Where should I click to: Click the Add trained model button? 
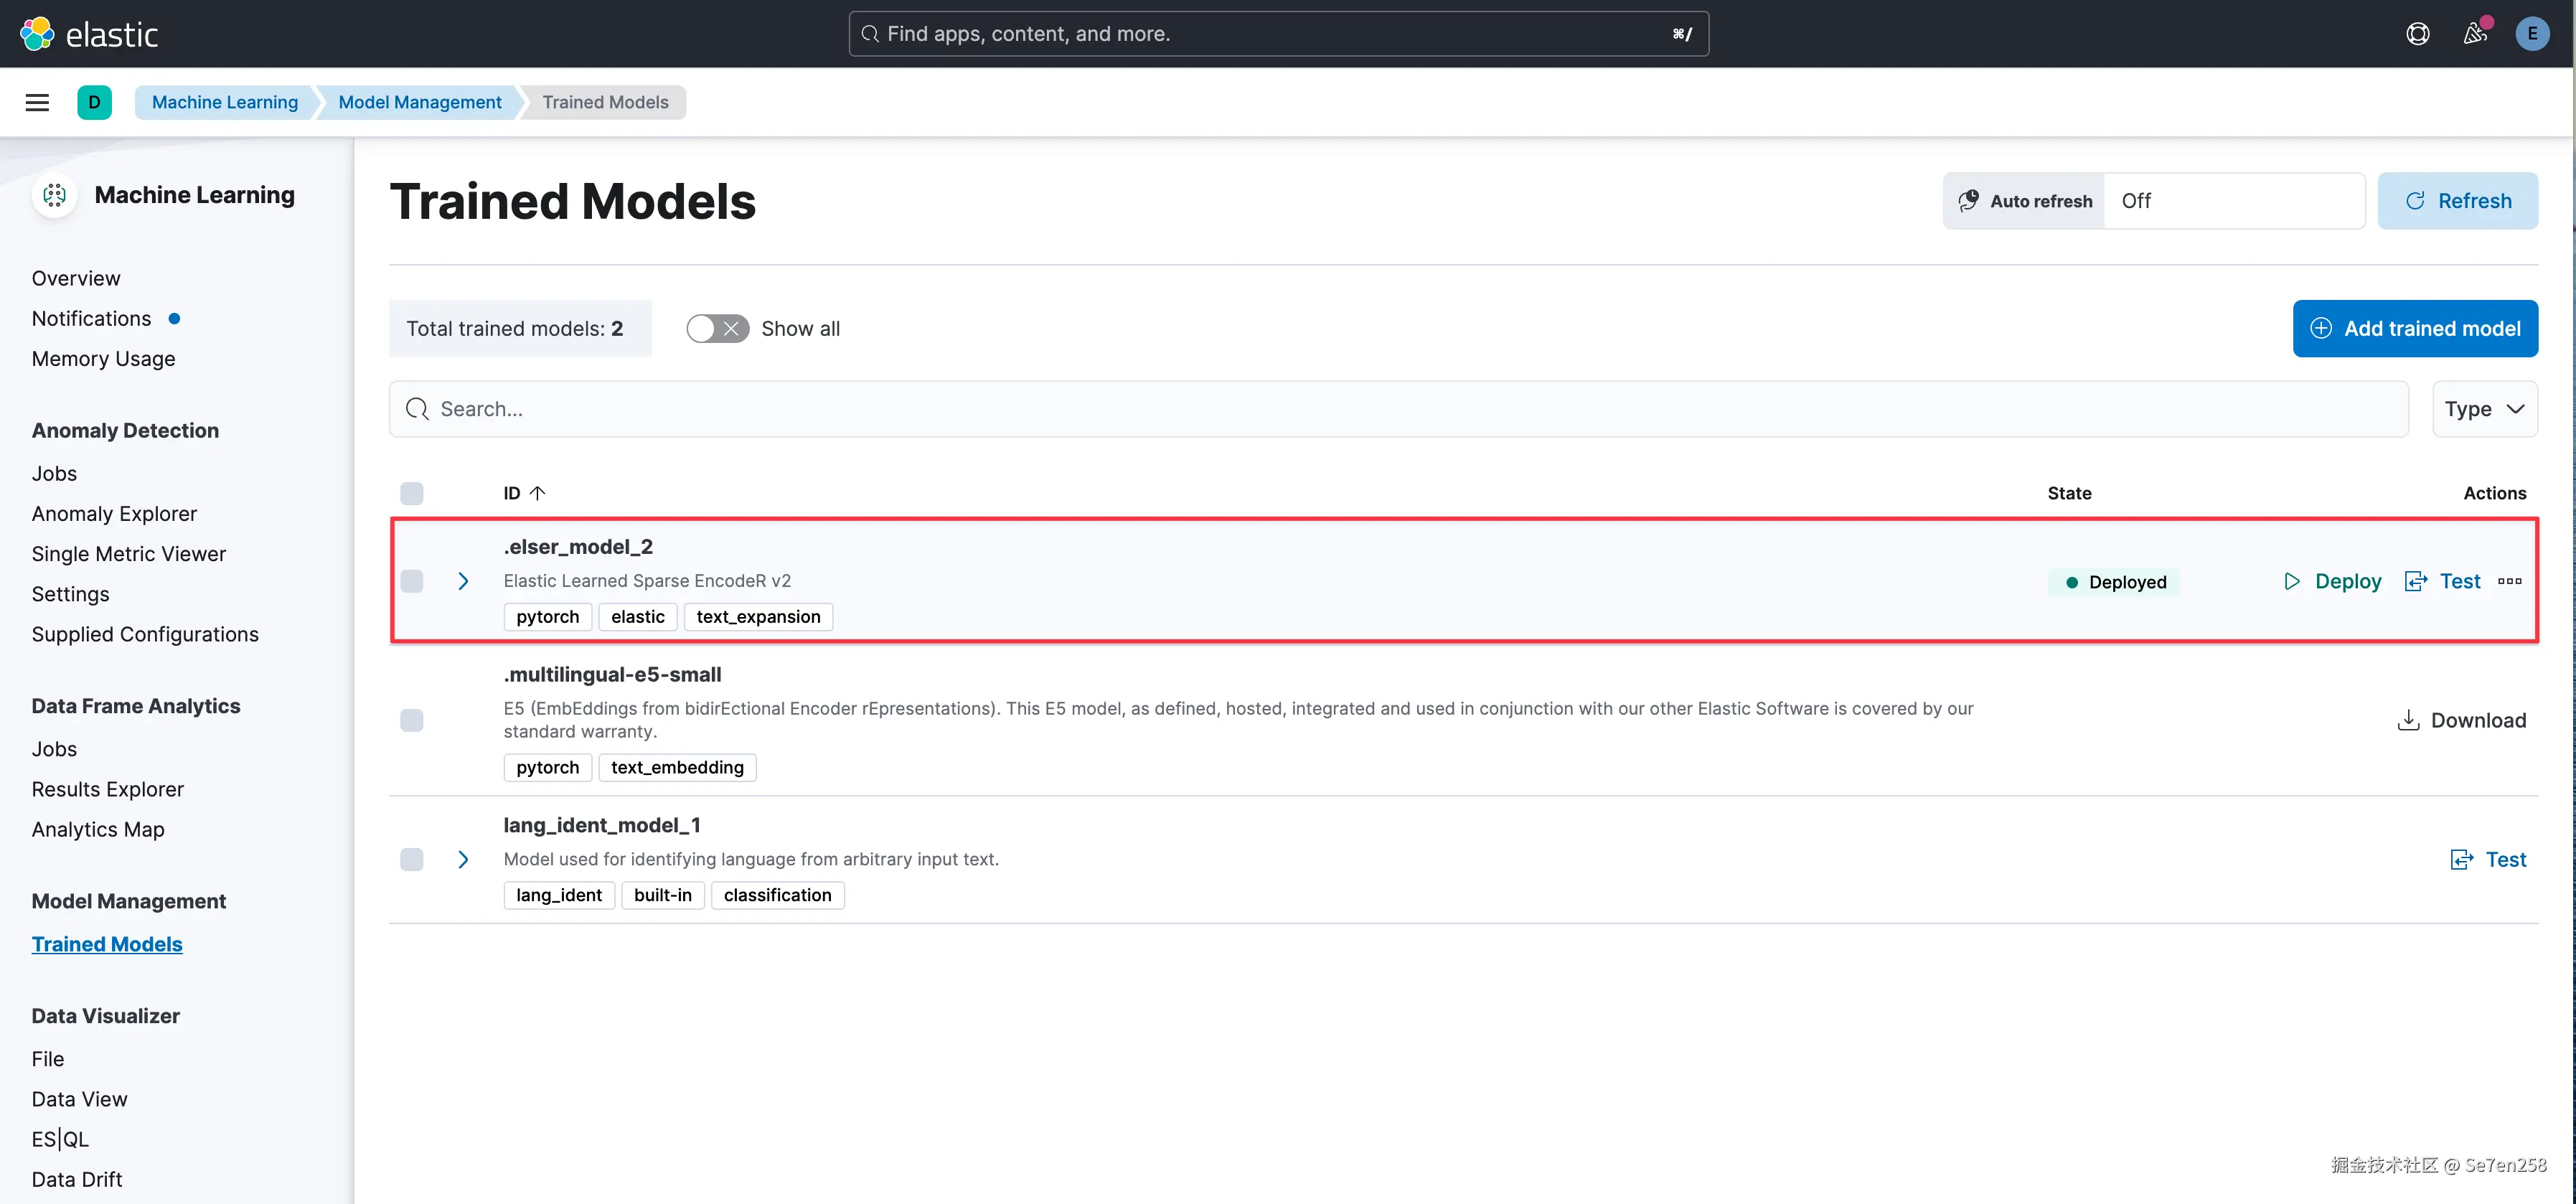point(2415,329)
